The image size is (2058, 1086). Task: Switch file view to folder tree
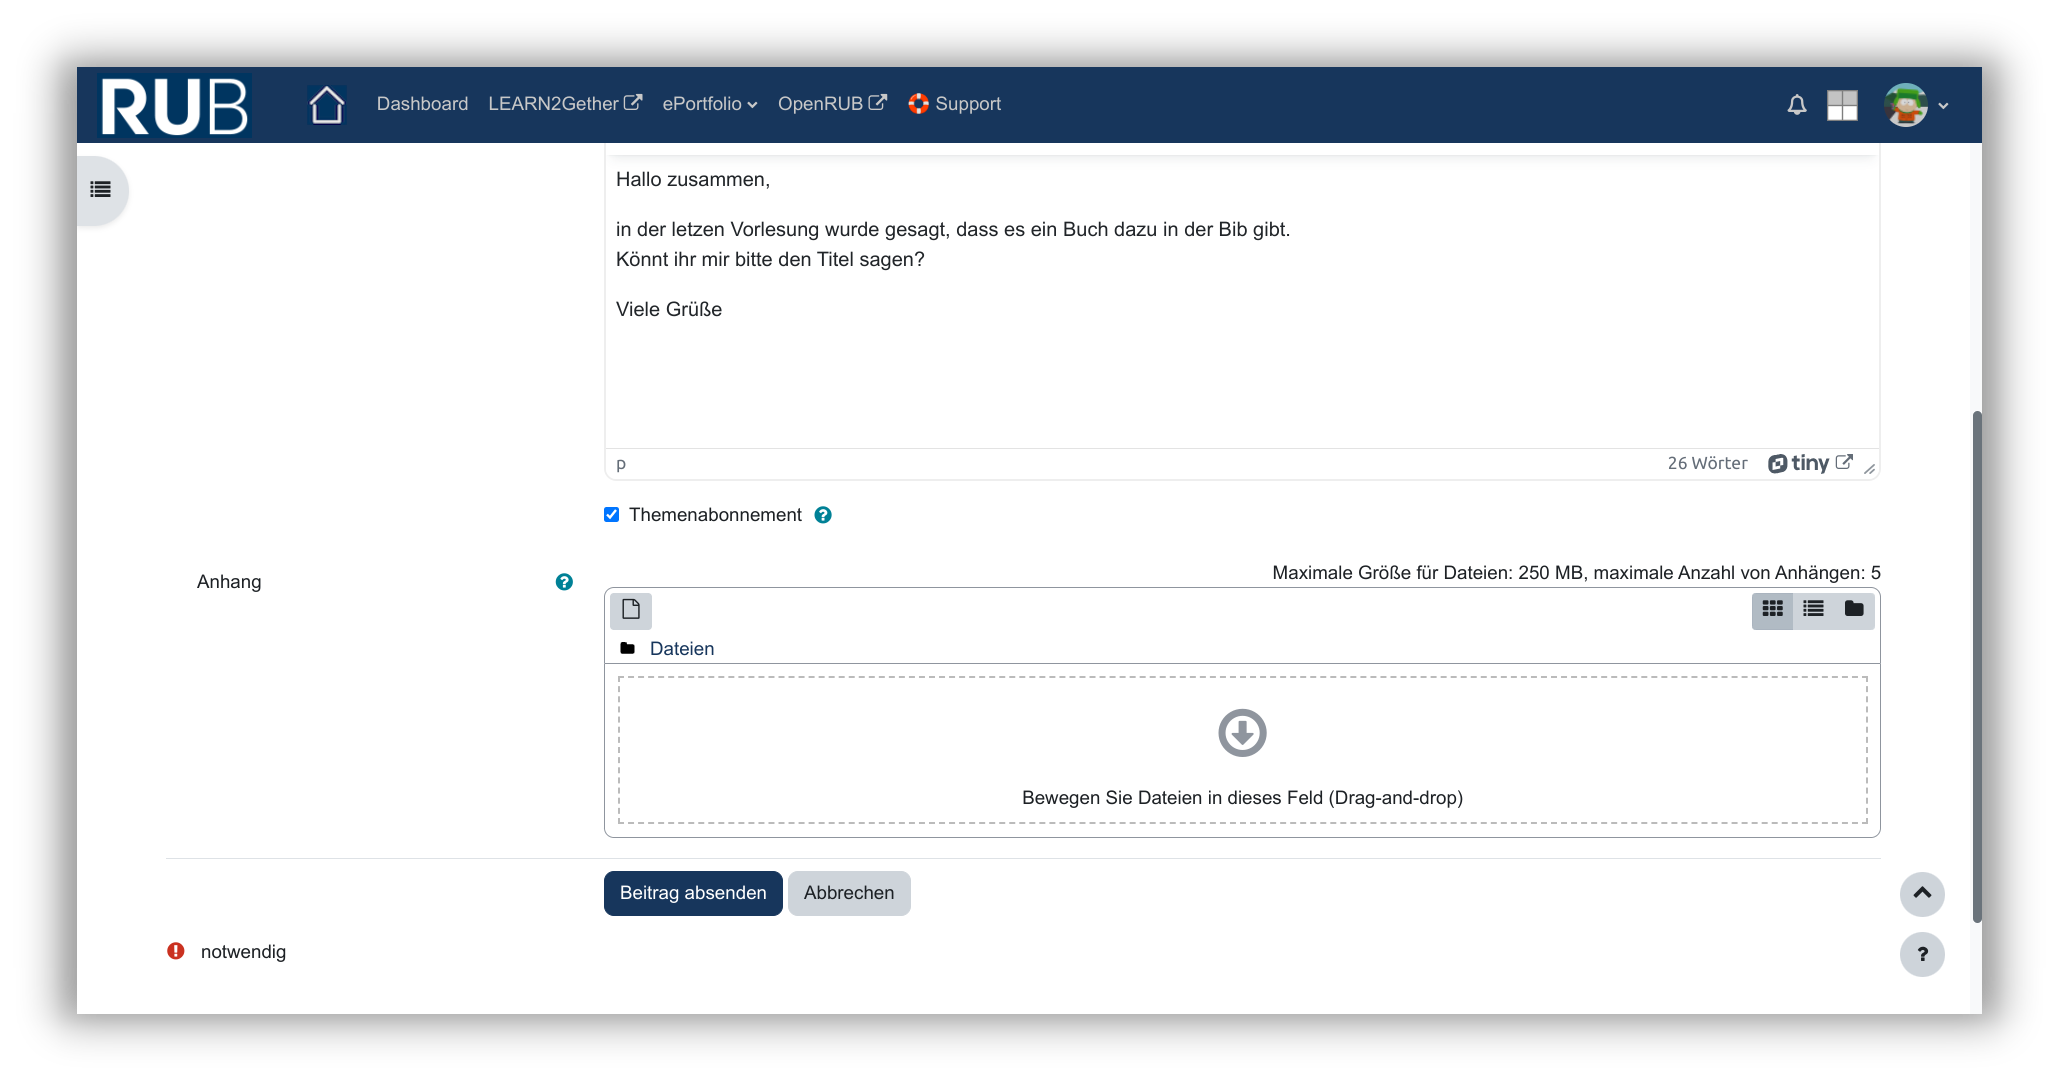[1853, 609]
